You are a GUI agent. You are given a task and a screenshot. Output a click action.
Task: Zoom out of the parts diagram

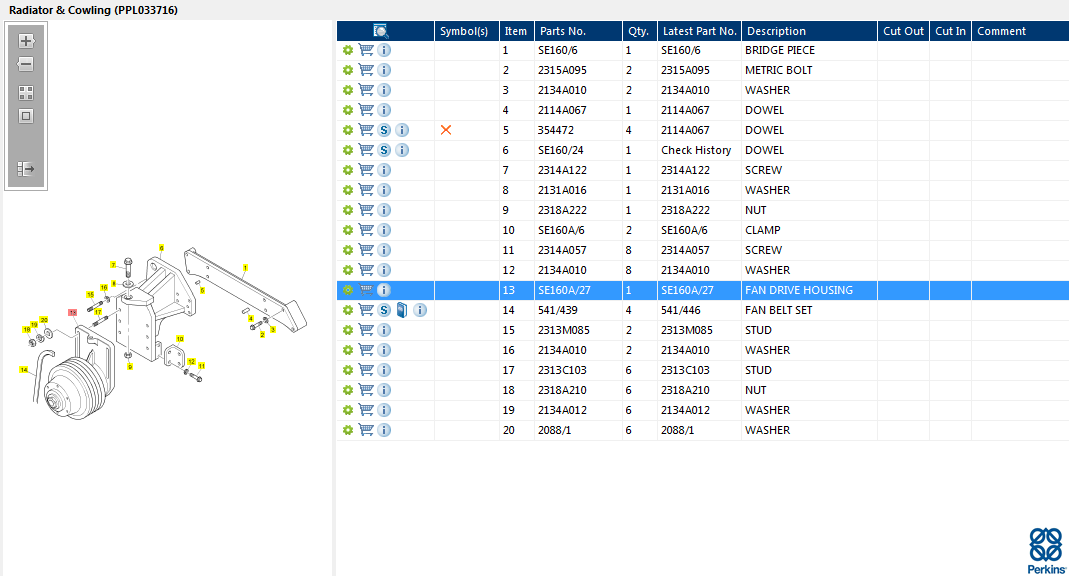[26, 65]
